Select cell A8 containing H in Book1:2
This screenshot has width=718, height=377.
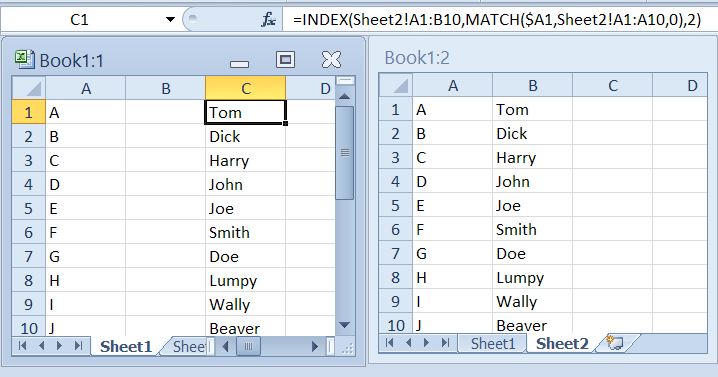(452, 278)
